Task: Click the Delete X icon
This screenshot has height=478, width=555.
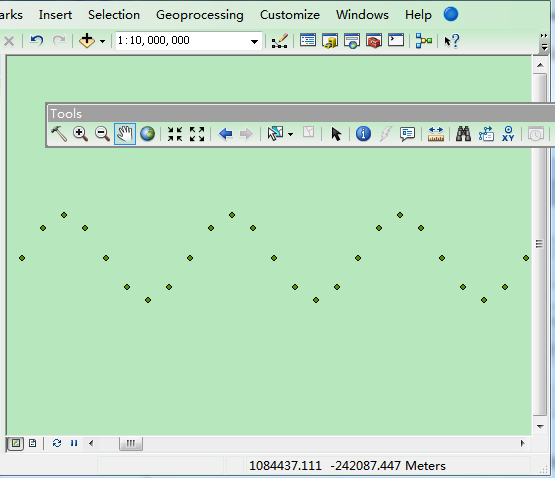Action: [x=9, y=41]
